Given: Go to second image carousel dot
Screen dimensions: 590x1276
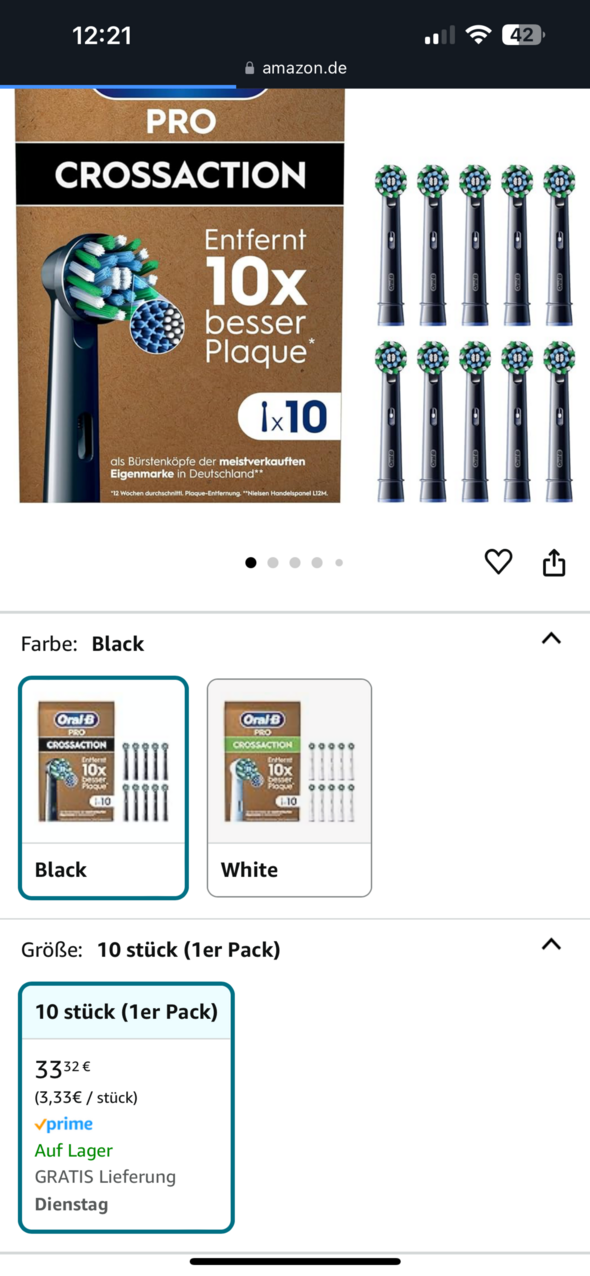Looking at the screenshot, I should coord(273,563).
